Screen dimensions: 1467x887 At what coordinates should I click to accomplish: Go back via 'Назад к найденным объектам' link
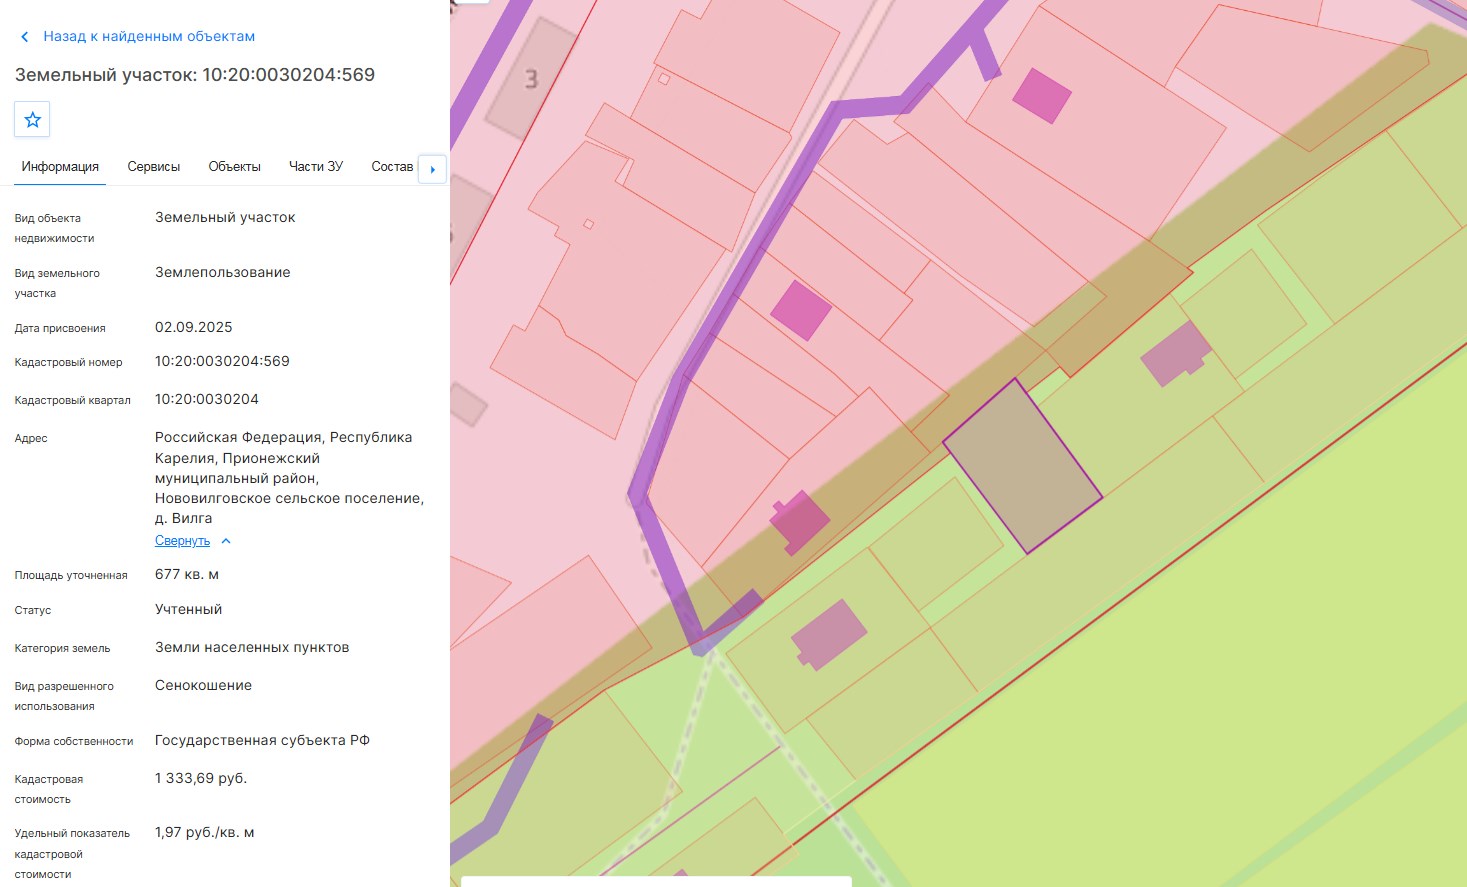coord(149,36)
